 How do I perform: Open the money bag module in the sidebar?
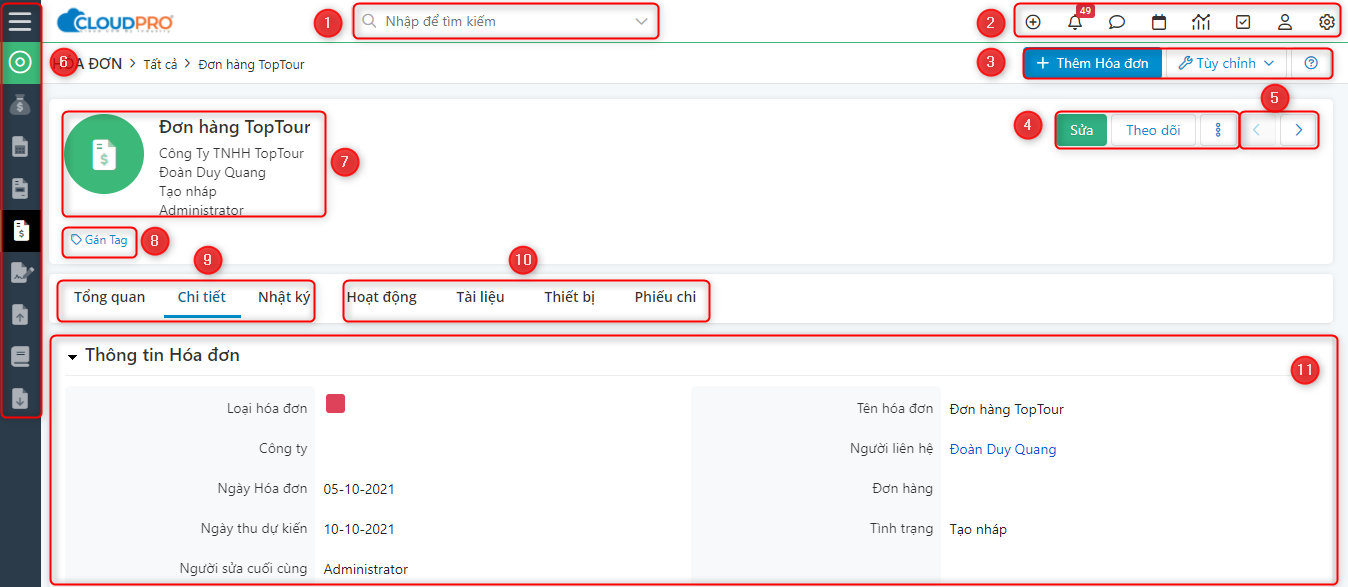(20, 104)
